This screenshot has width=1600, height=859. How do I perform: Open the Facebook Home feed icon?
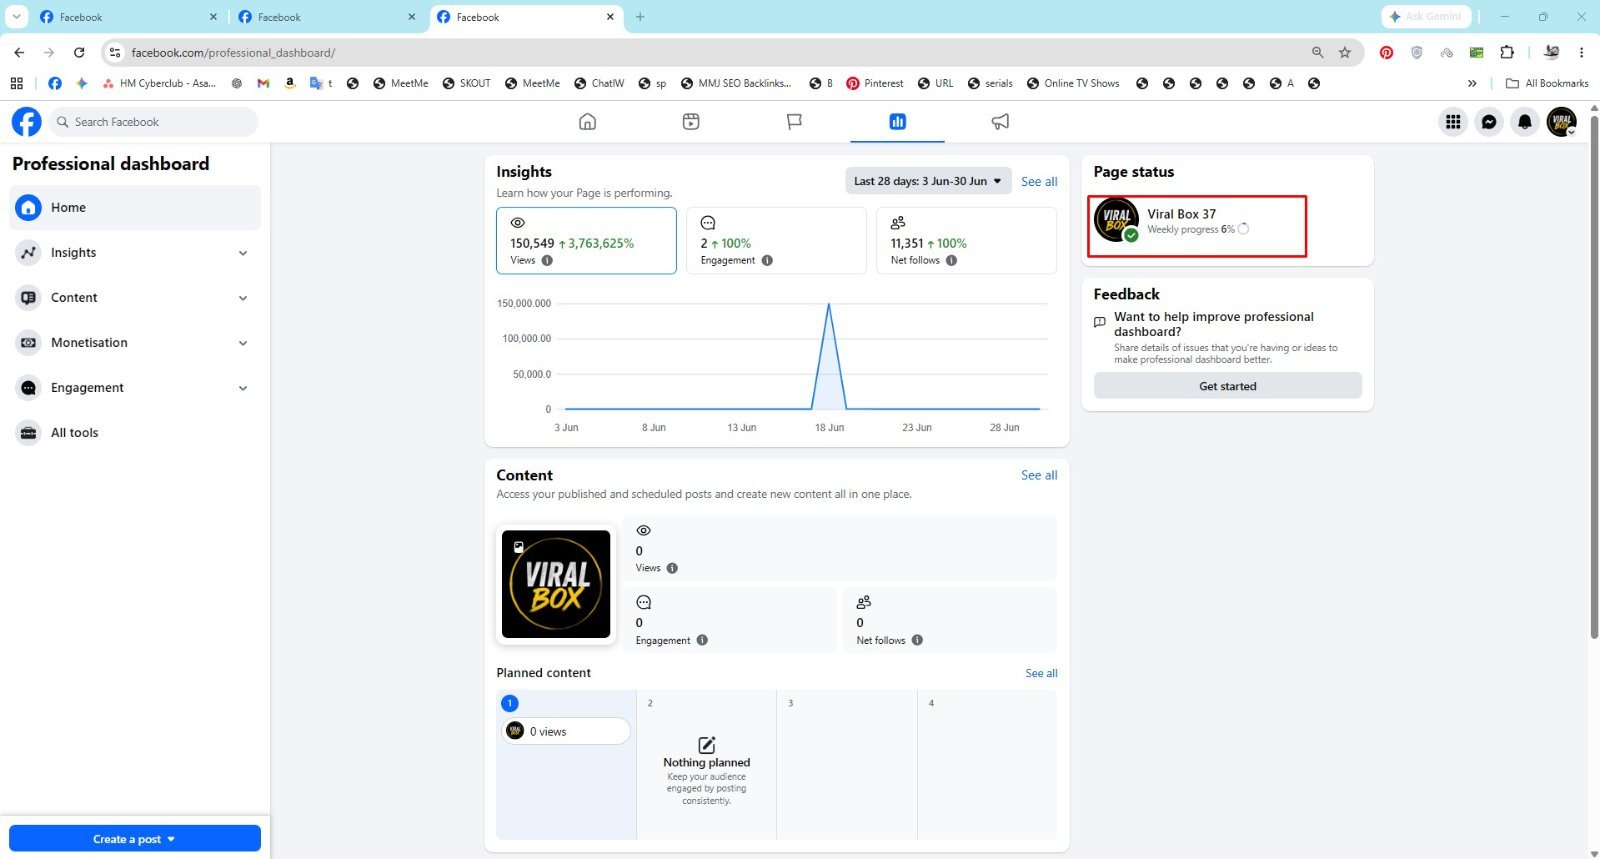click(587, 122)
